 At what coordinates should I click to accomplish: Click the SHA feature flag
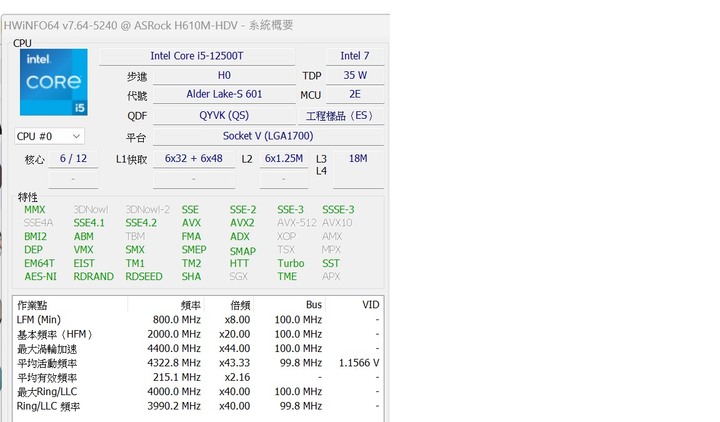(x=191, y=277)
